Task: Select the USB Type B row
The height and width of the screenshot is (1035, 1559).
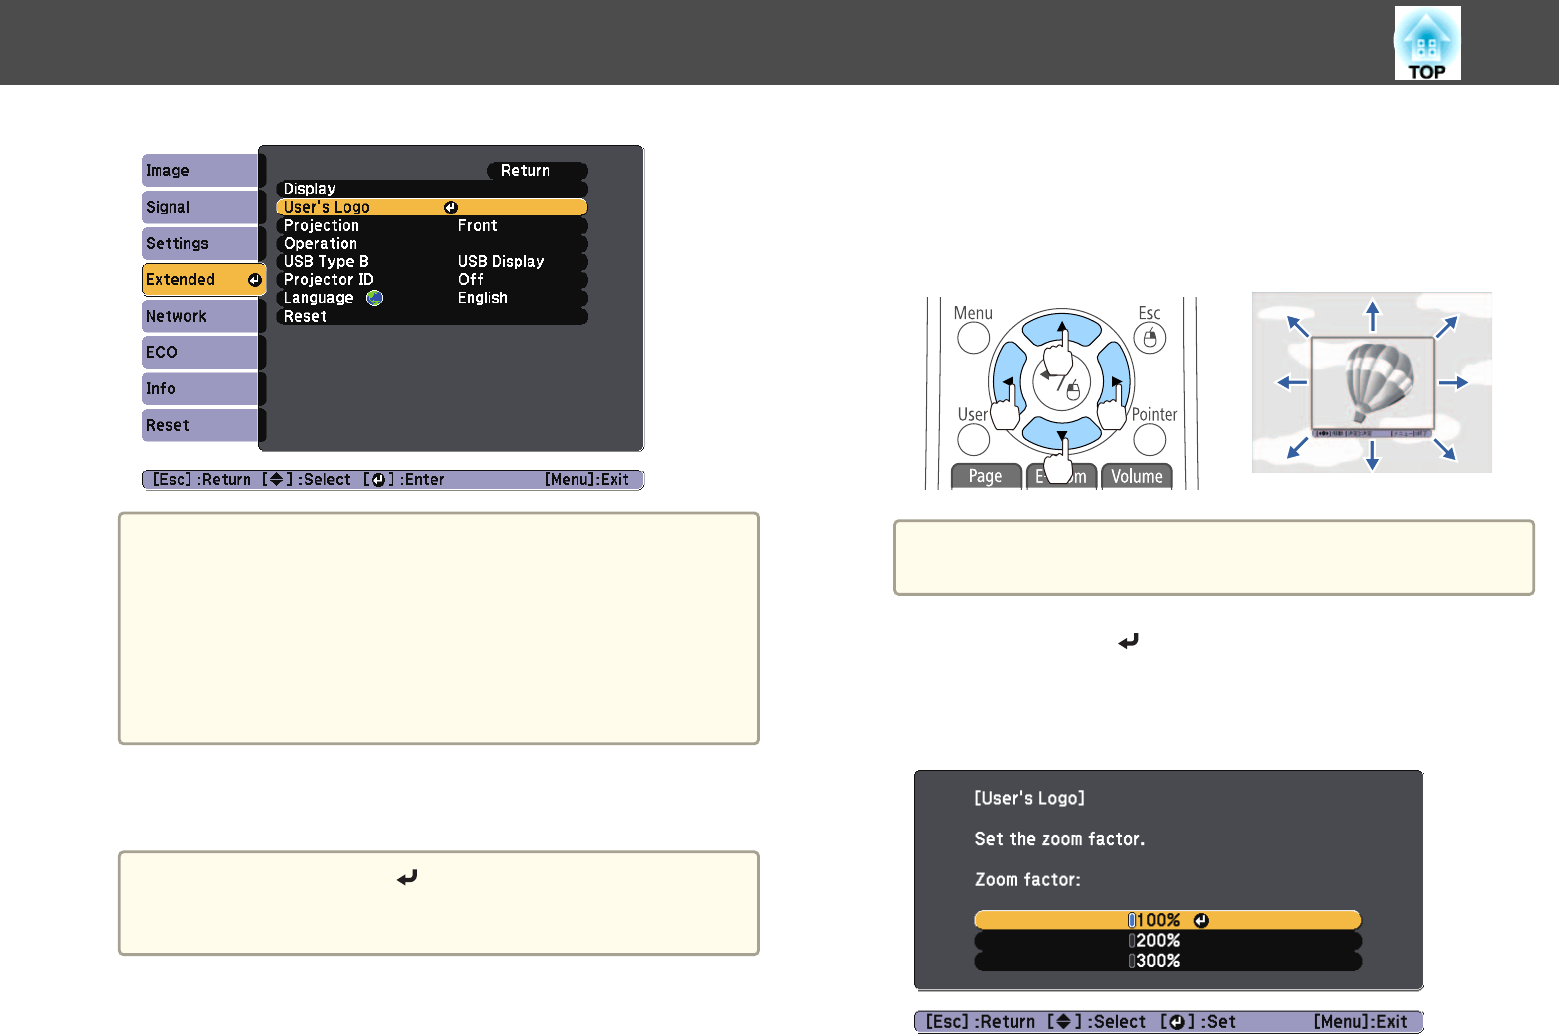Action: click(x=431, y=262)
